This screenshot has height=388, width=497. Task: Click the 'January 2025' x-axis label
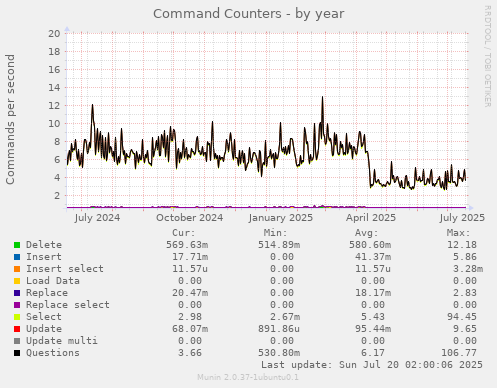tap(281, 218)
